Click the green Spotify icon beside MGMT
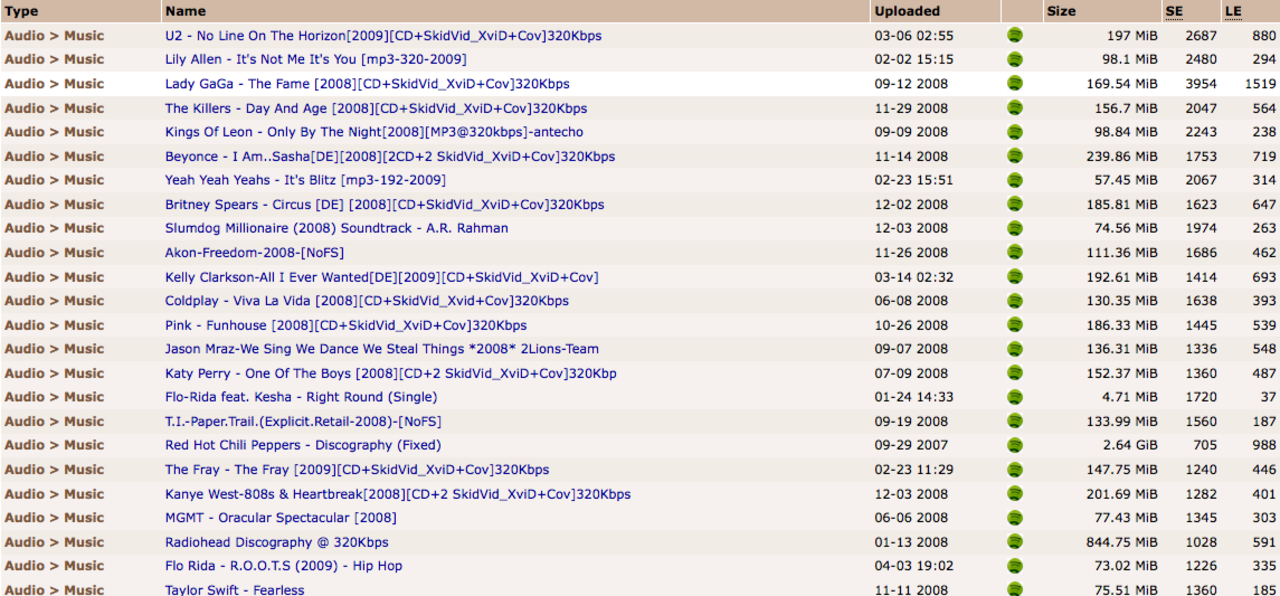The width and height of the screenshot is (1280, 596). point(1015,518)
